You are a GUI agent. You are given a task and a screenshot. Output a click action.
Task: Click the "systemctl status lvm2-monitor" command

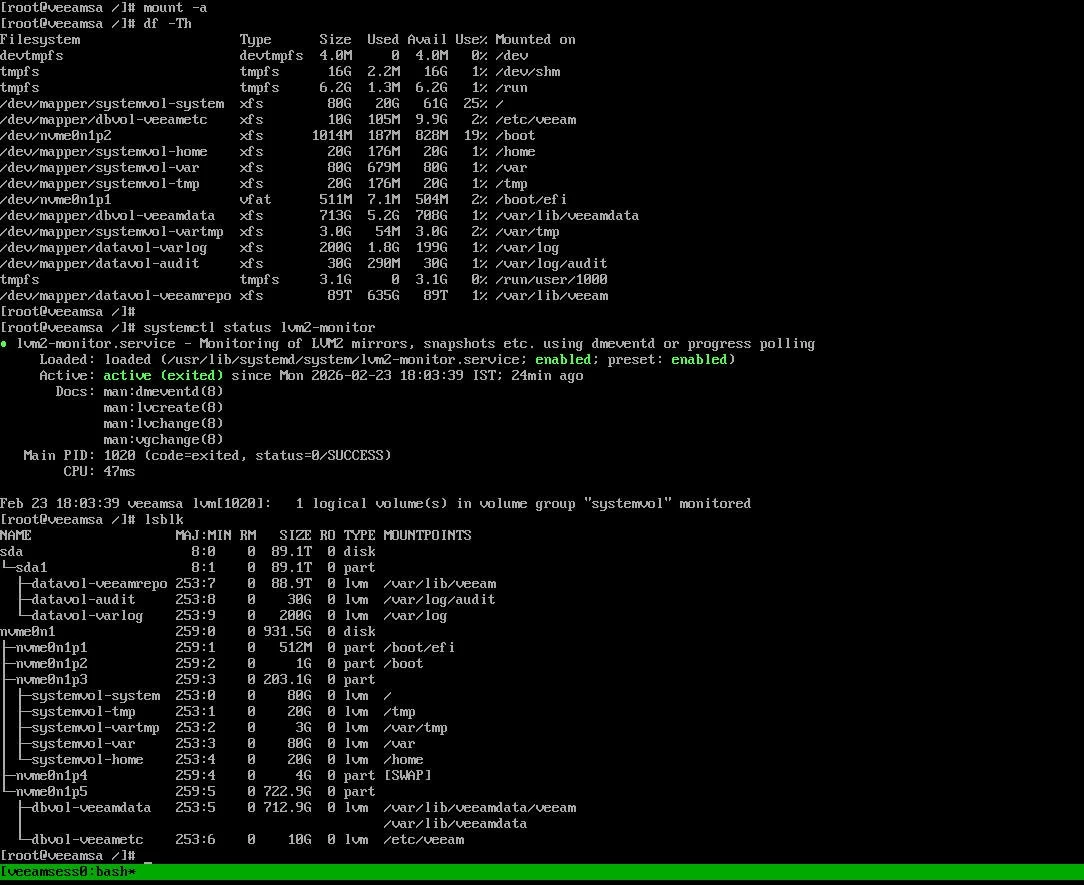259,327
